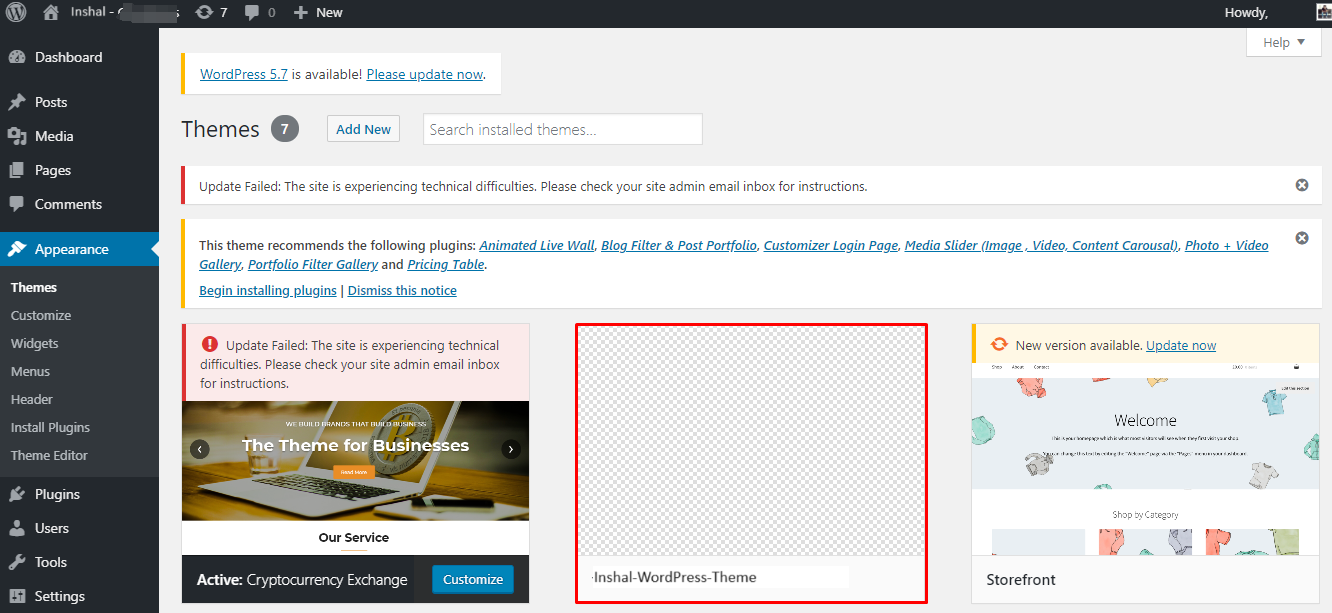This screenshot has height=613, width=1332.
Task: Open Header submenu item
Action: (x=32, y=399)
